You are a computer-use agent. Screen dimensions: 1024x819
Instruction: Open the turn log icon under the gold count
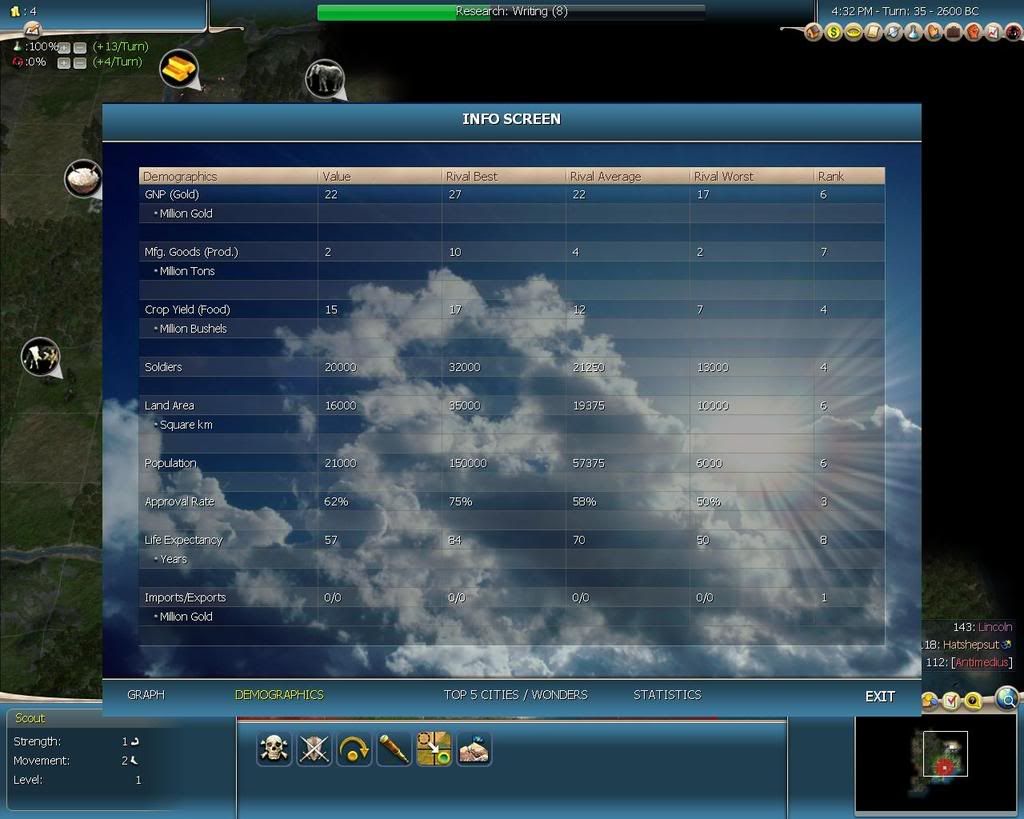32,29
